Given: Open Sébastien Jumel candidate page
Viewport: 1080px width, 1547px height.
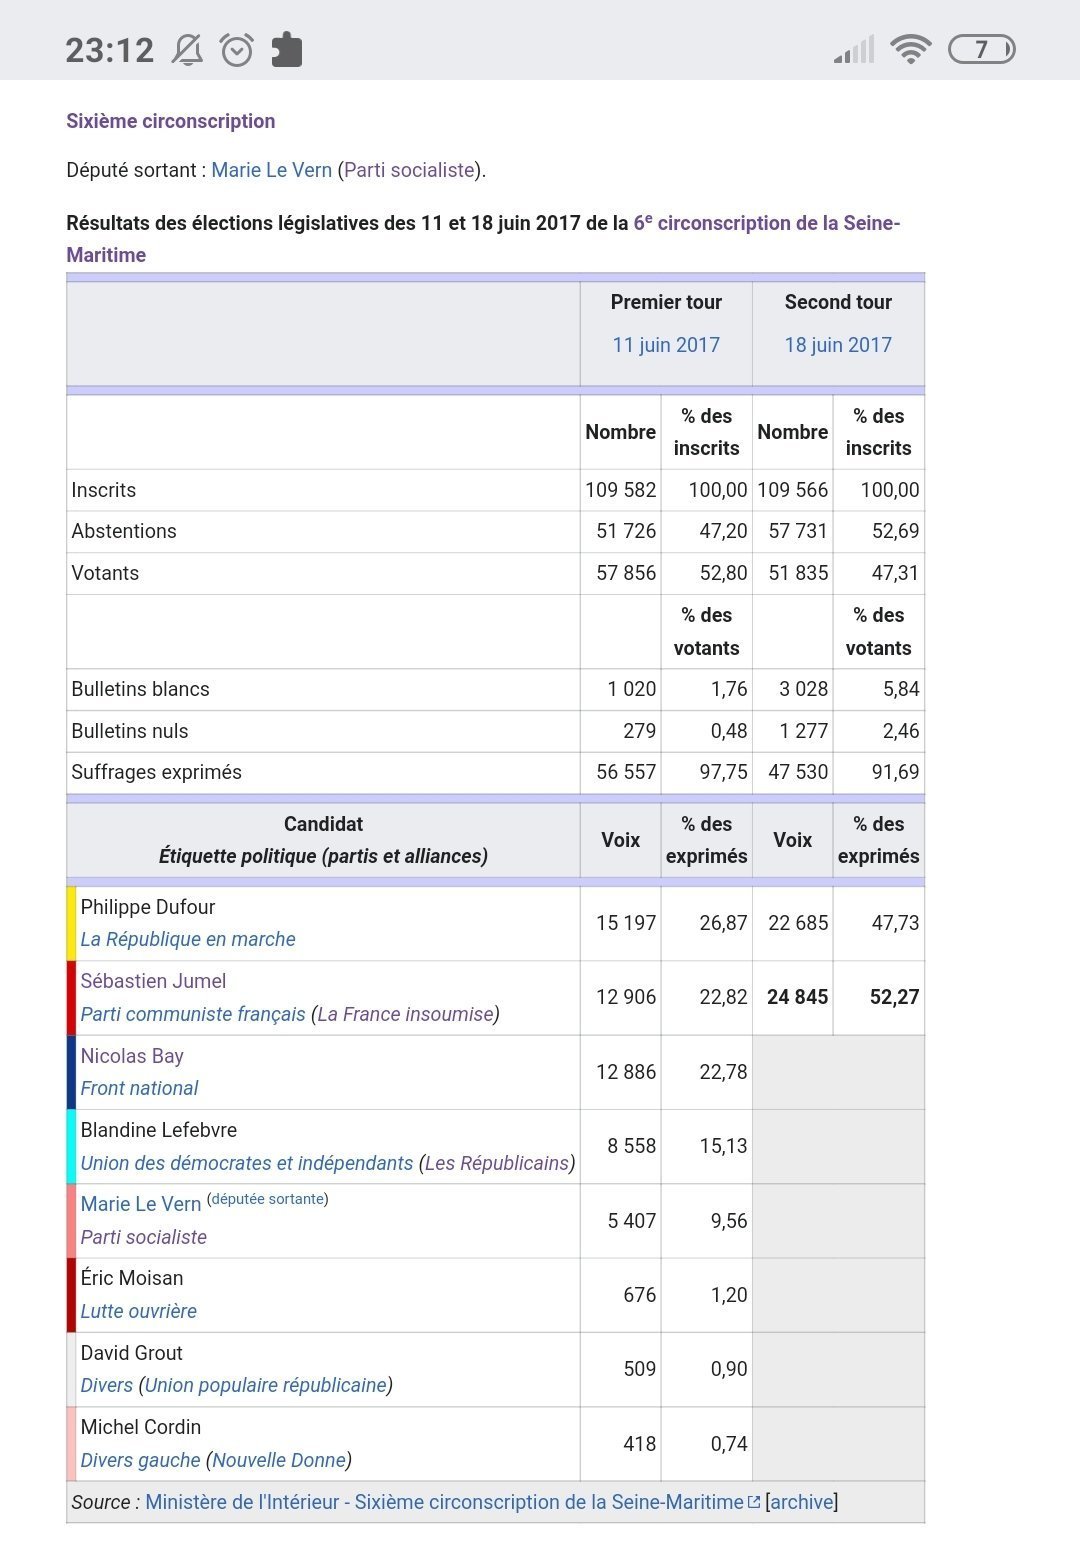Looking at the screenshot, I should [x=153, y=981].
